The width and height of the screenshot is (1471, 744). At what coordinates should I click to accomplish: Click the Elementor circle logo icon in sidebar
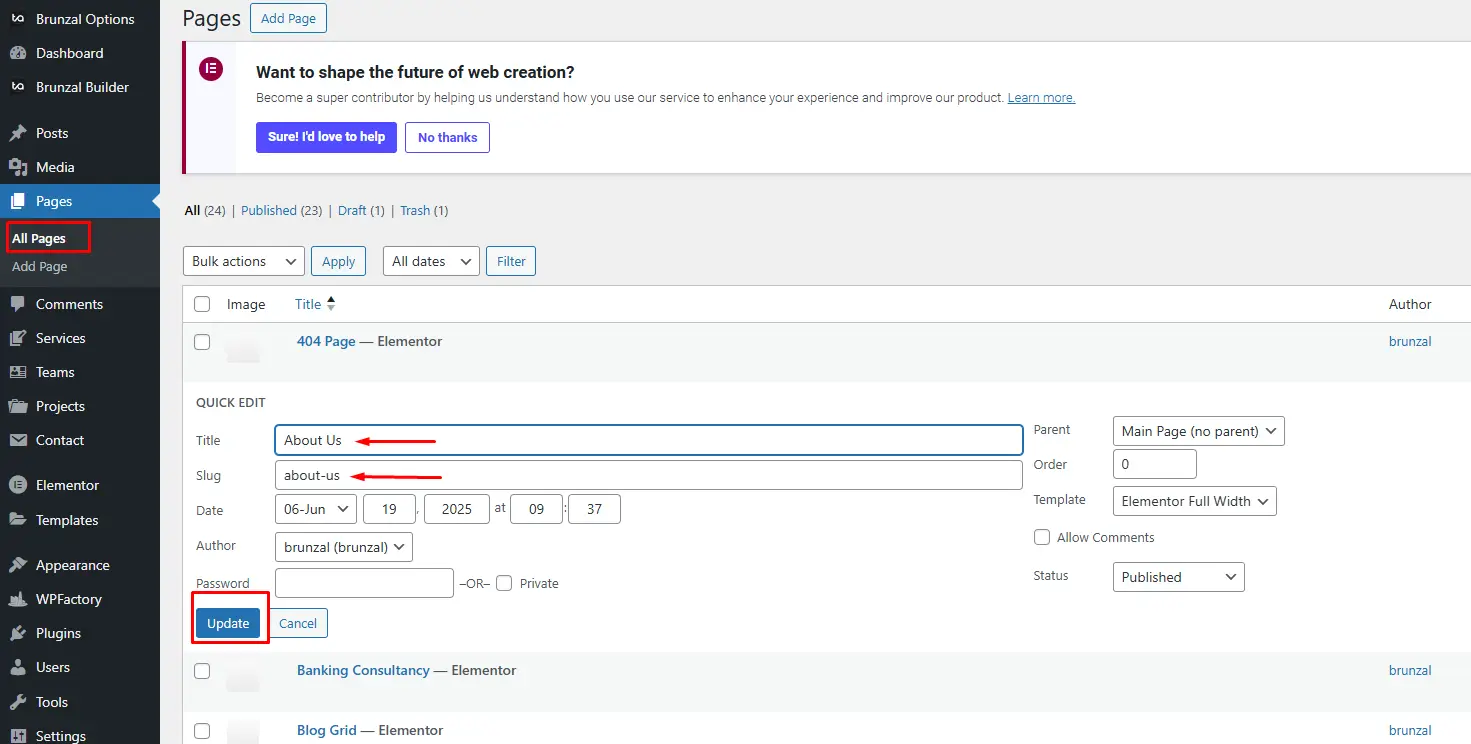click(17, 485)
